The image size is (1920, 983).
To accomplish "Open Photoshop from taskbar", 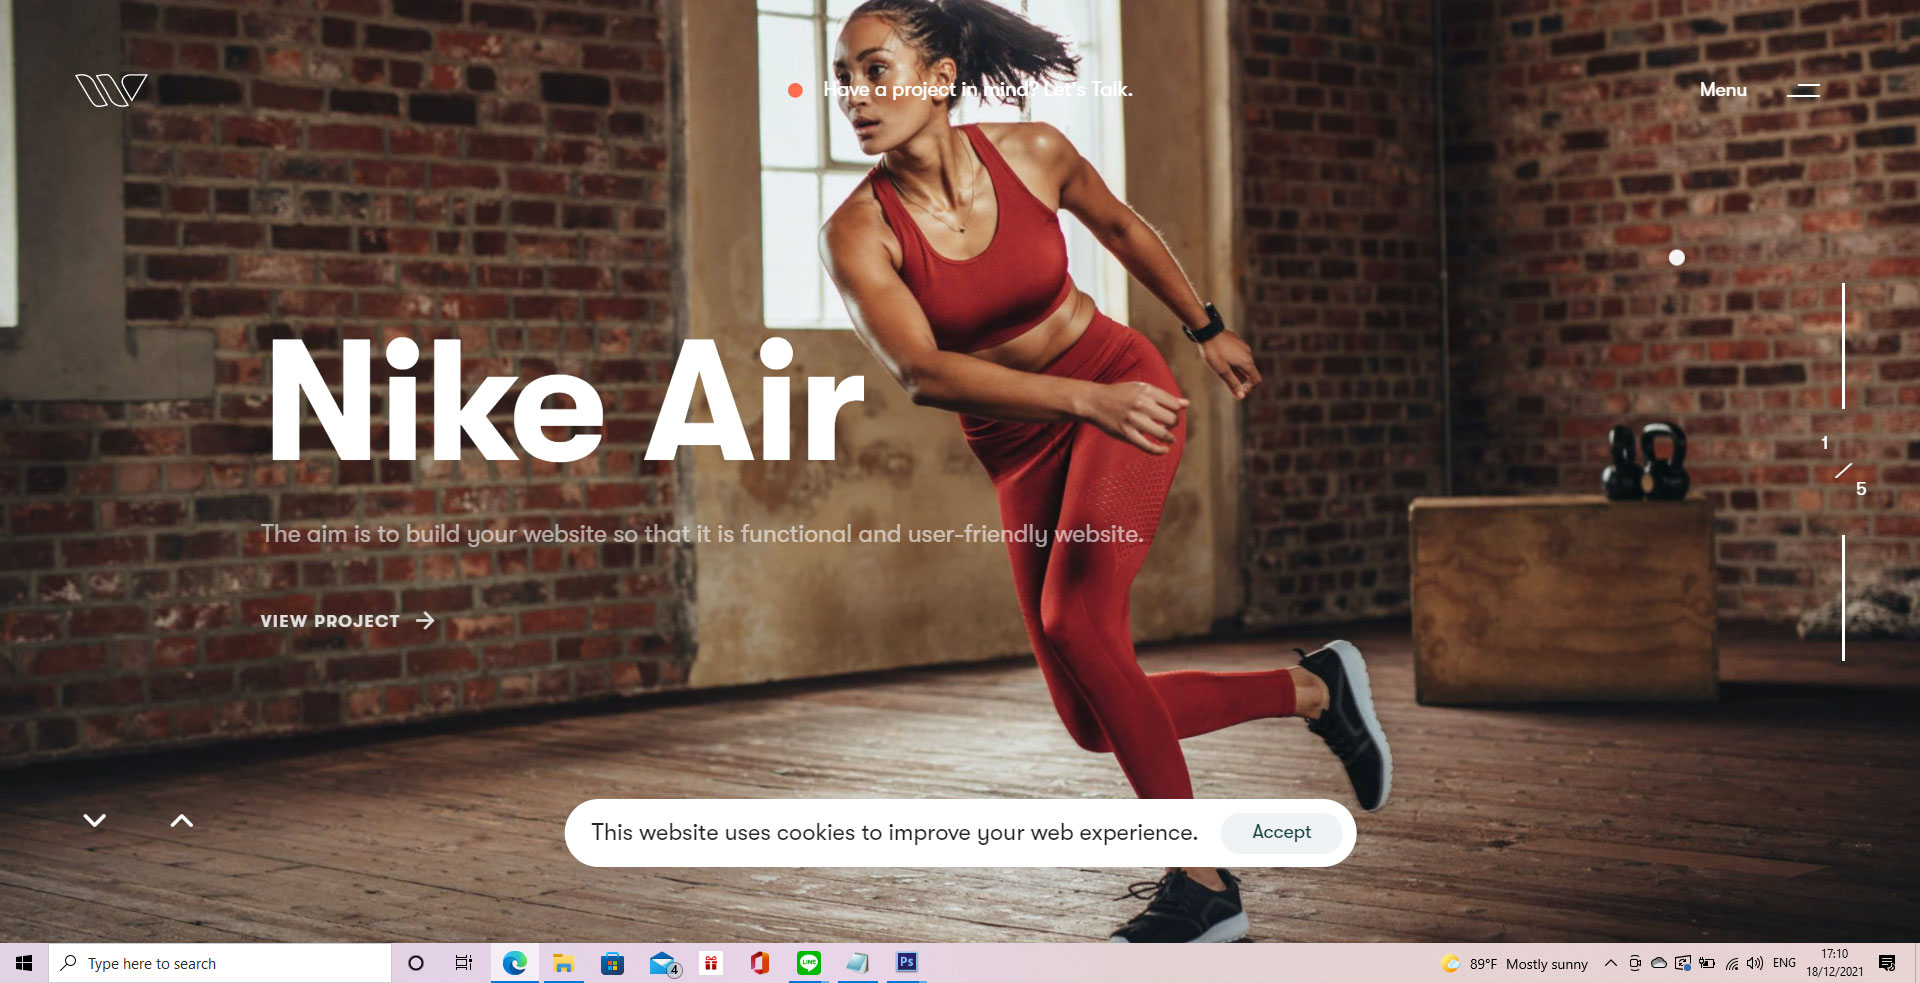I will [x=906, y=963].
